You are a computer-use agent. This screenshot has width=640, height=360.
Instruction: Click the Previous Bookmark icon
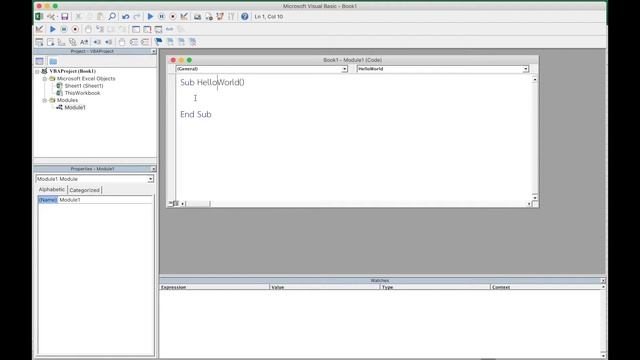pos(181,42)
